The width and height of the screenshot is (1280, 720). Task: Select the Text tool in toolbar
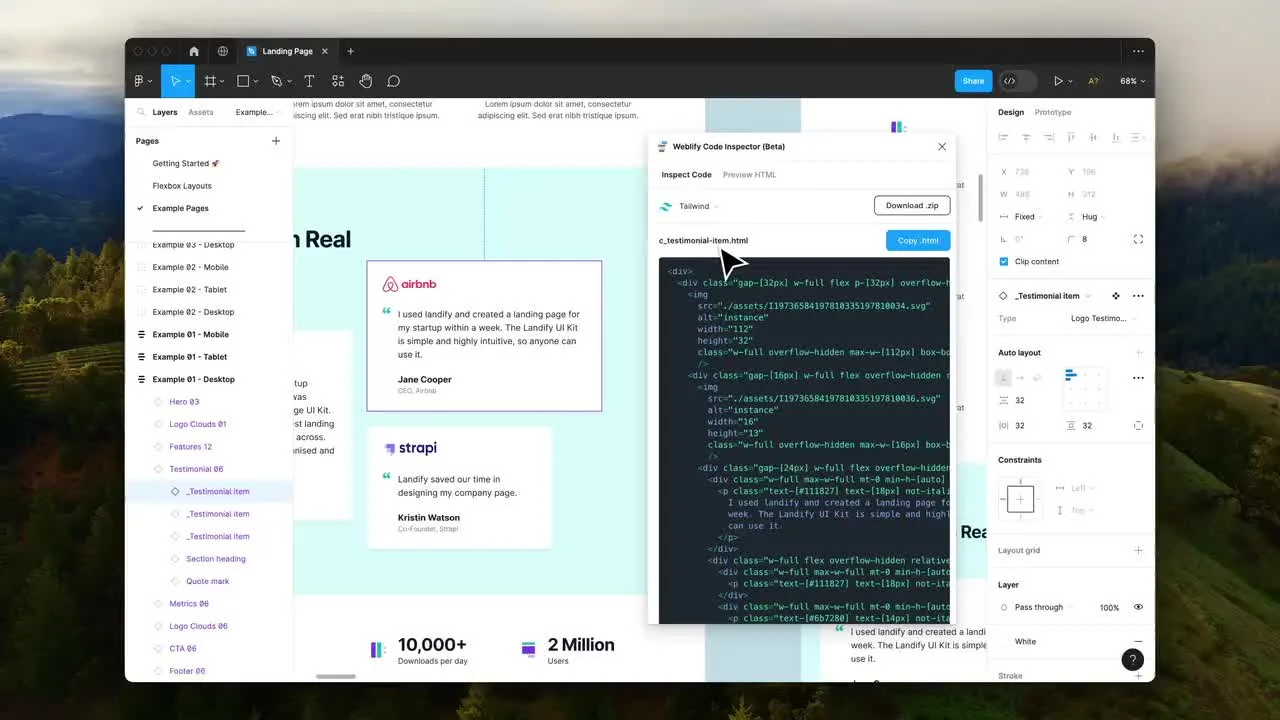309,81
